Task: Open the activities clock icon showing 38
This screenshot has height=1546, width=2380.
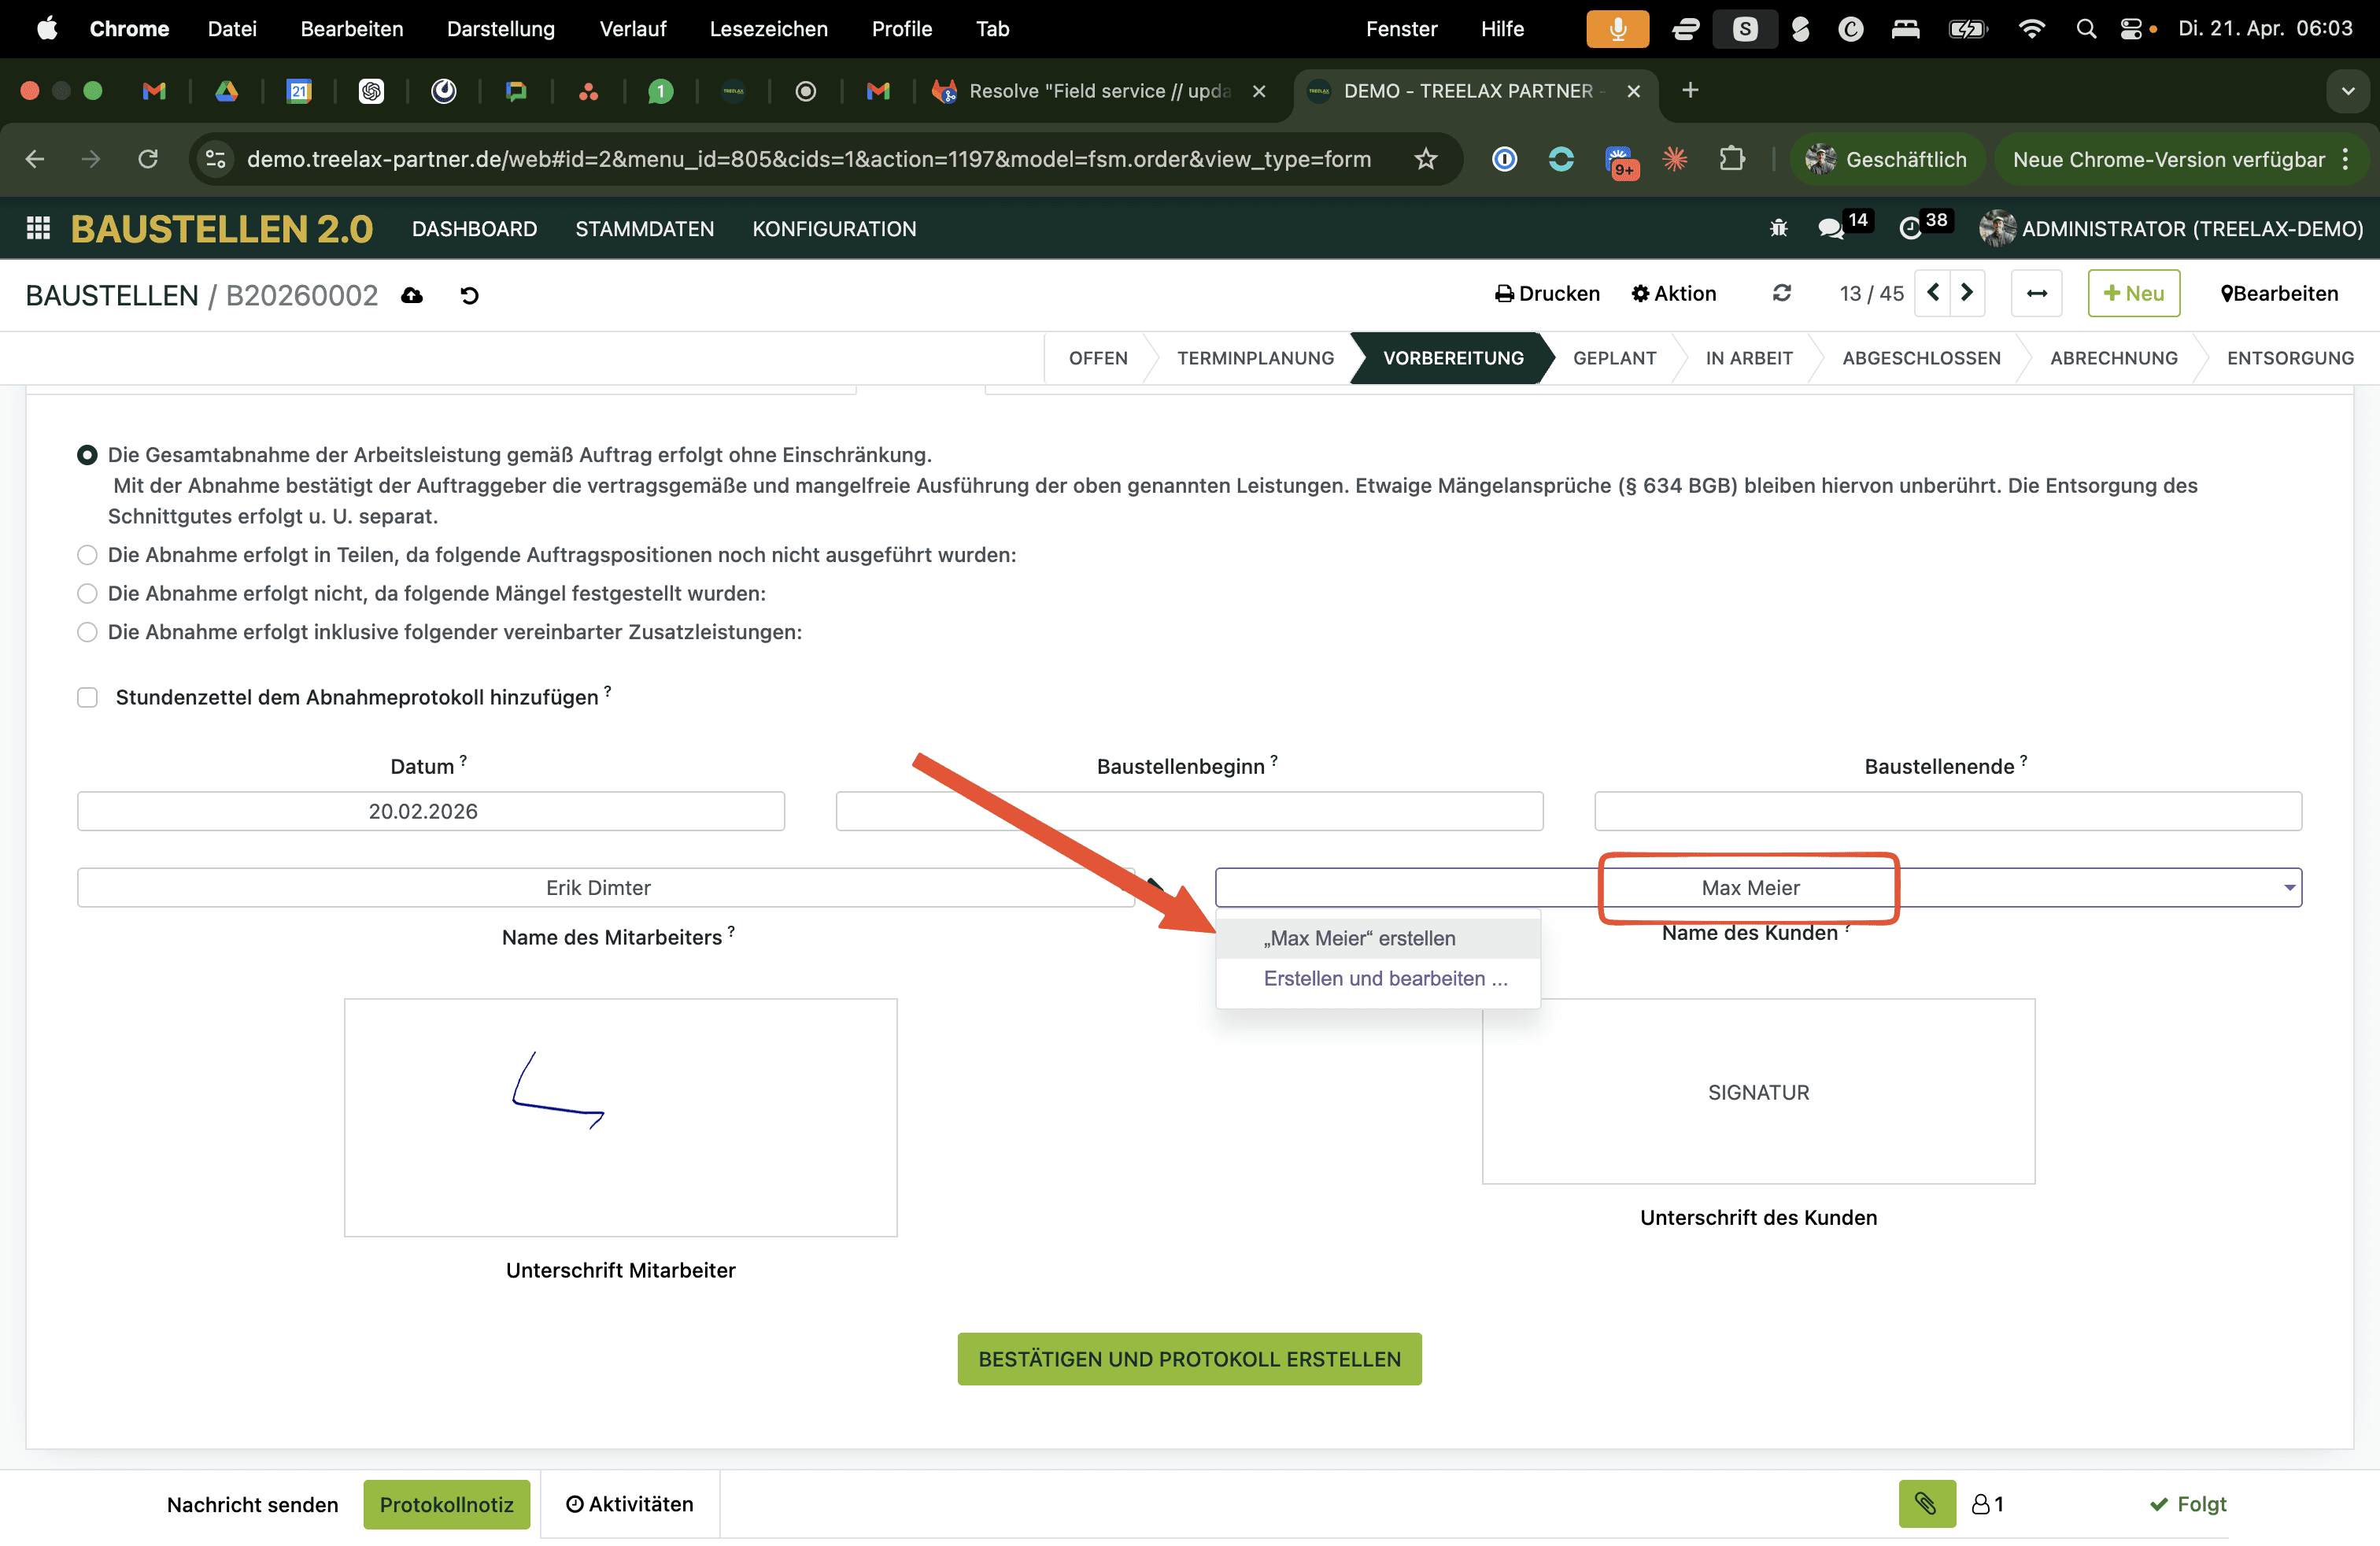Action: (1910, 229)
